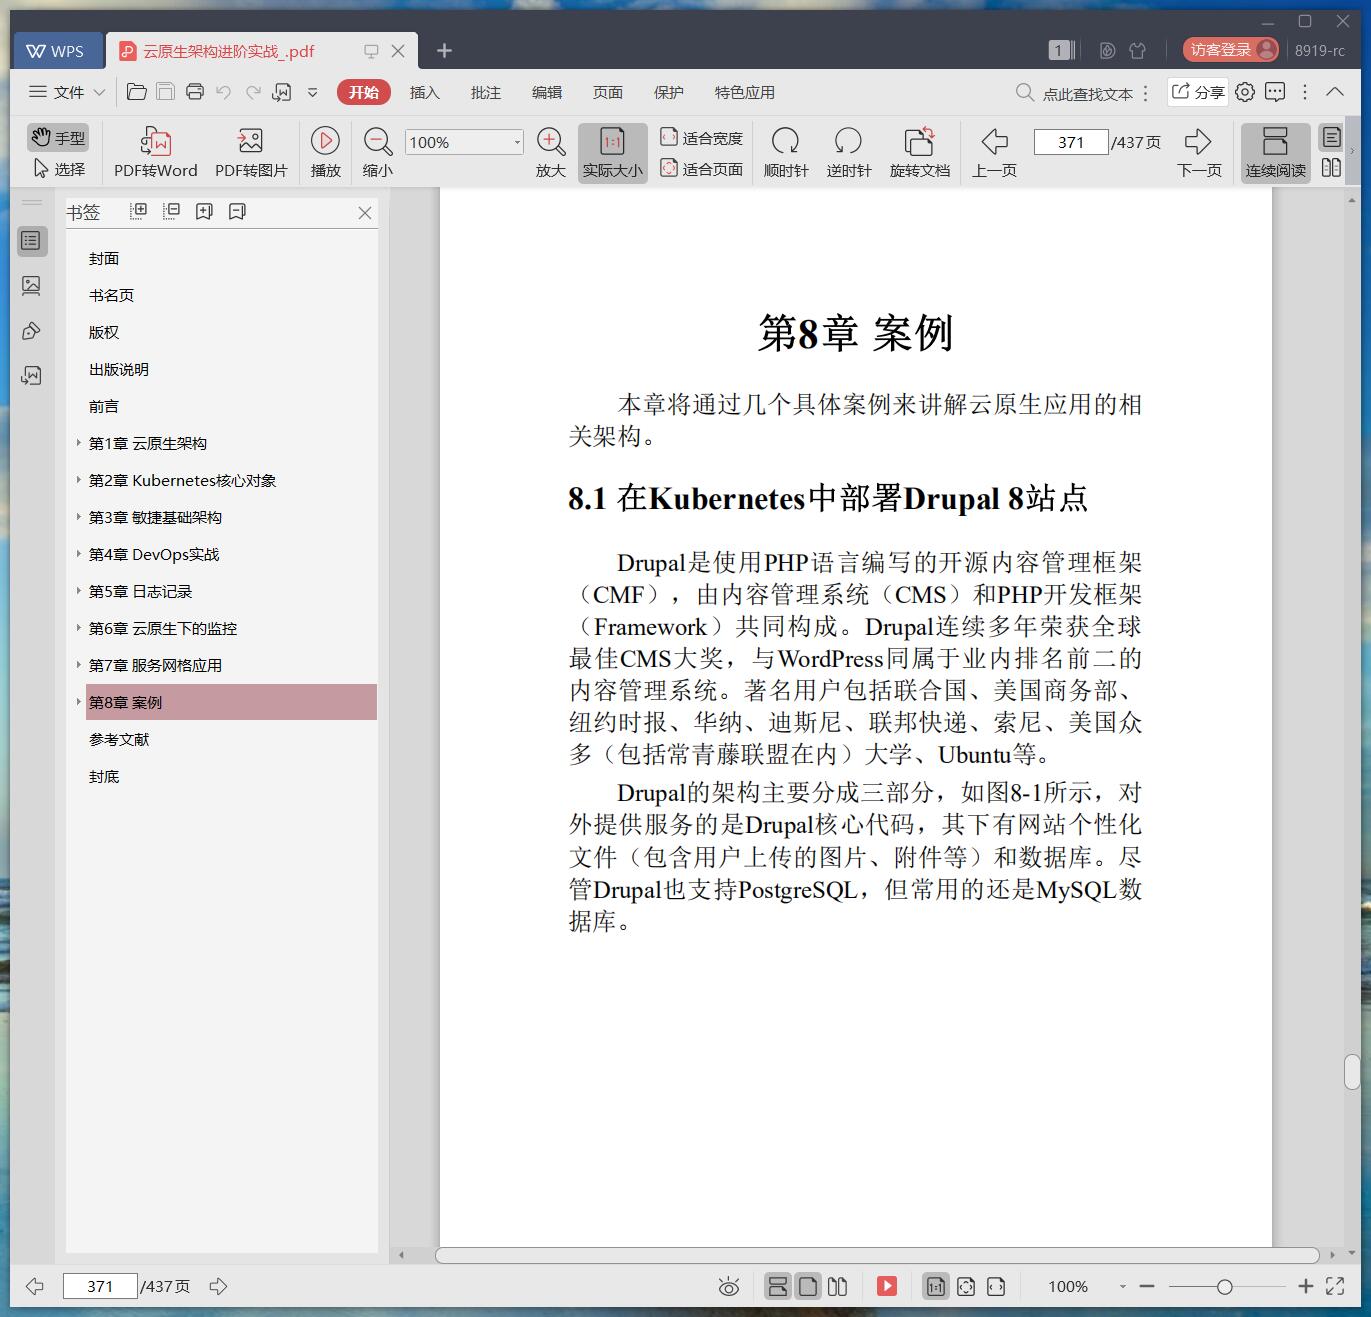Open a new tab with plus button
Image resolution: width=1371 pixels, height=1317 pixels.
click(444, 50)
